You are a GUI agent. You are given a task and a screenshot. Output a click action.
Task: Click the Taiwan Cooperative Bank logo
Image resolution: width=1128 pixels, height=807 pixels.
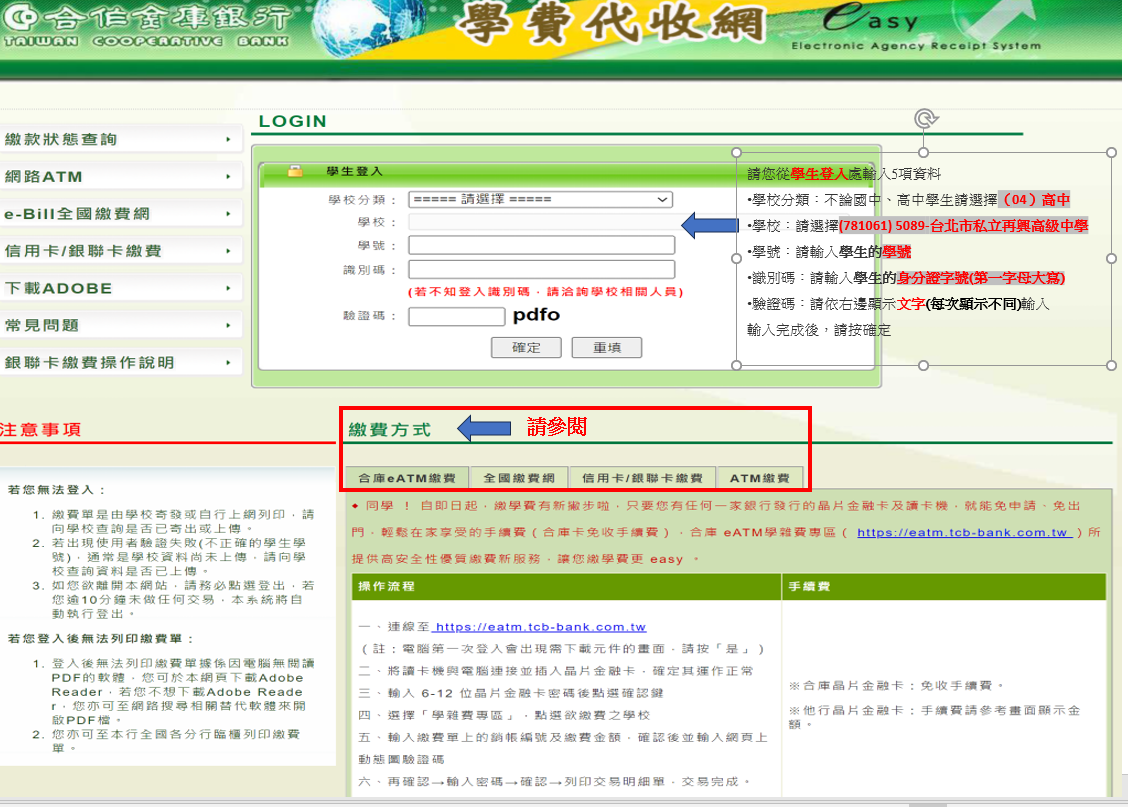coord(146,26)
